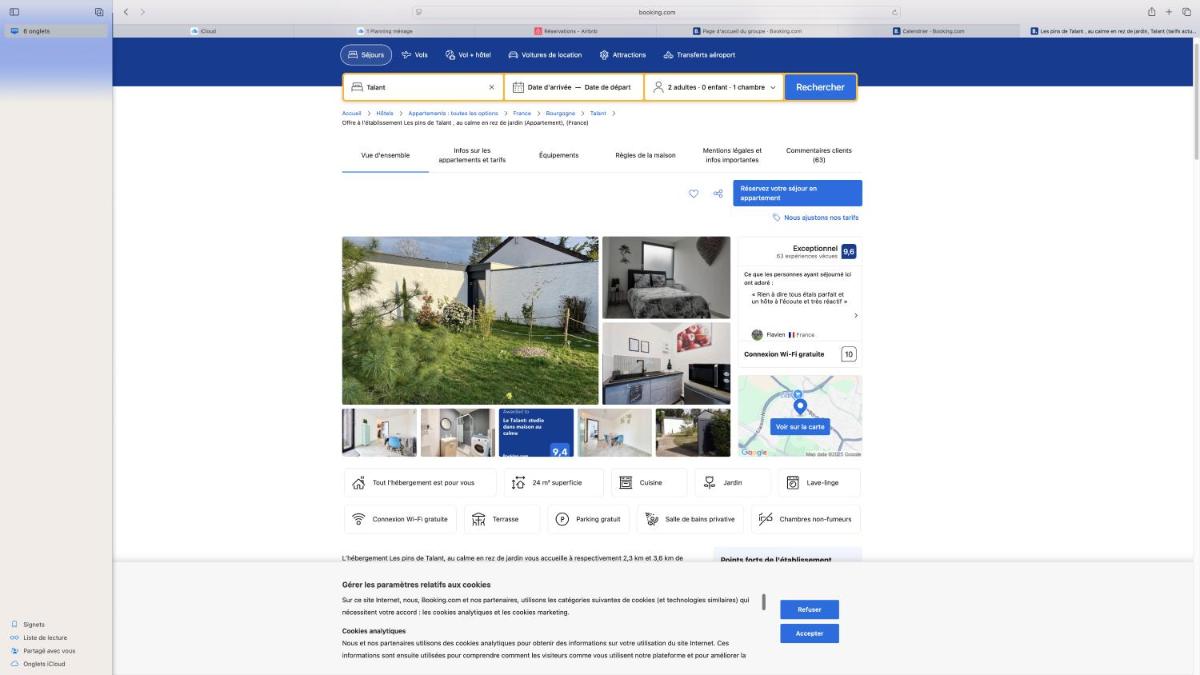Clear the Talant destination with X icon
This screenshot has width=1200, height=675.
click(x=491, y=88)
